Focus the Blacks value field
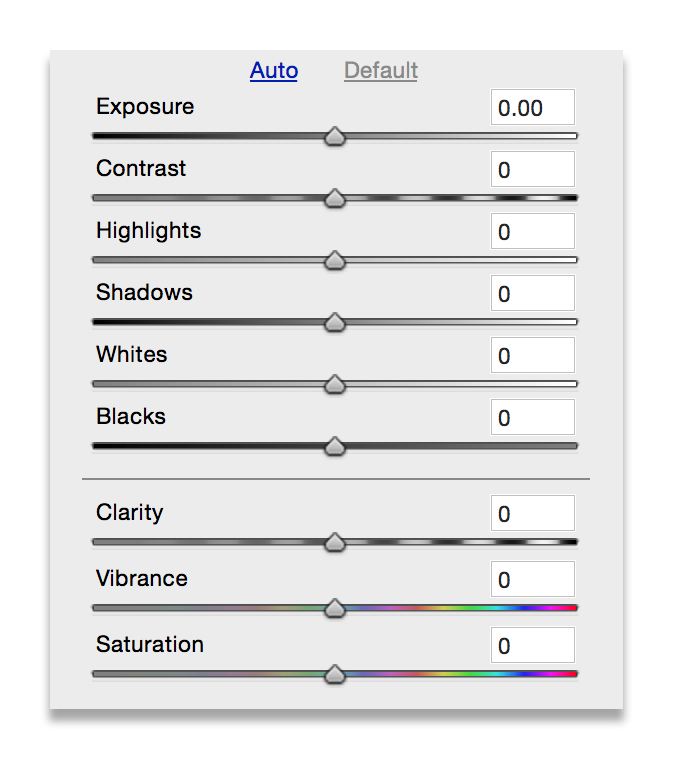673x759 pixels. (x=532, y=418)
